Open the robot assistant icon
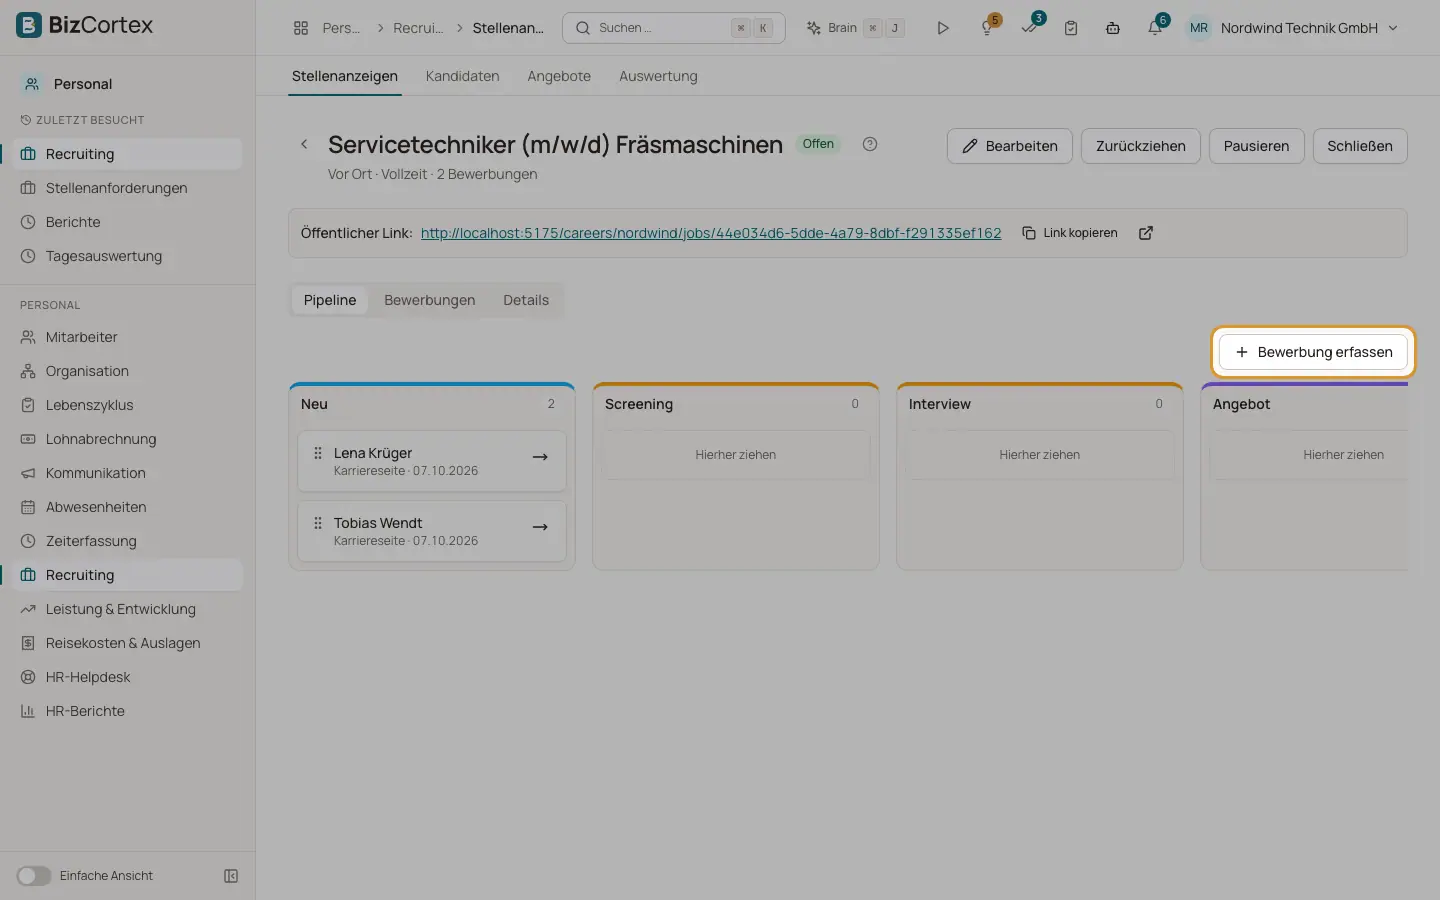The image size is (1440, 900). click(1113, 28)
